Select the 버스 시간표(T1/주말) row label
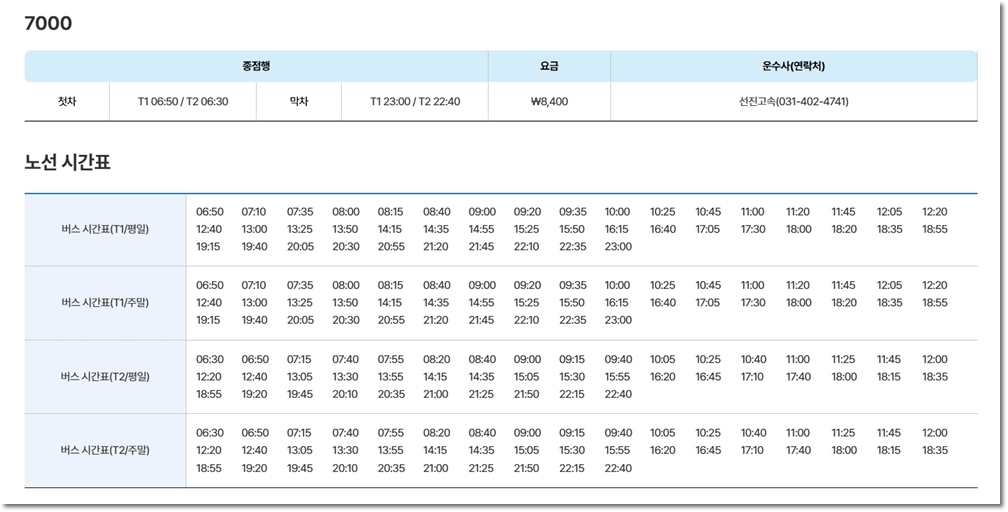 point(105,303)
